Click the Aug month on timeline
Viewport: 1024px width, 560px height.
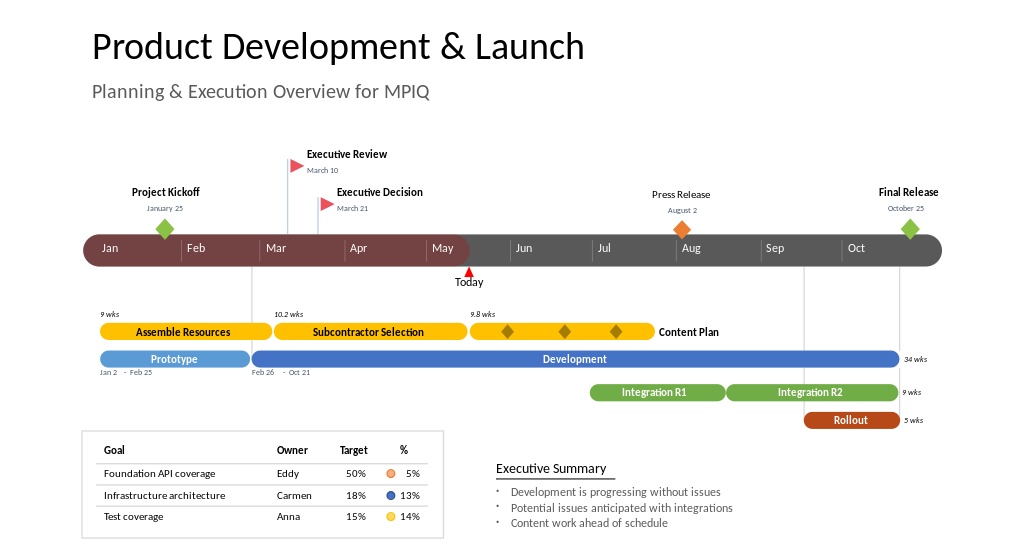click(x=691, y=248)
